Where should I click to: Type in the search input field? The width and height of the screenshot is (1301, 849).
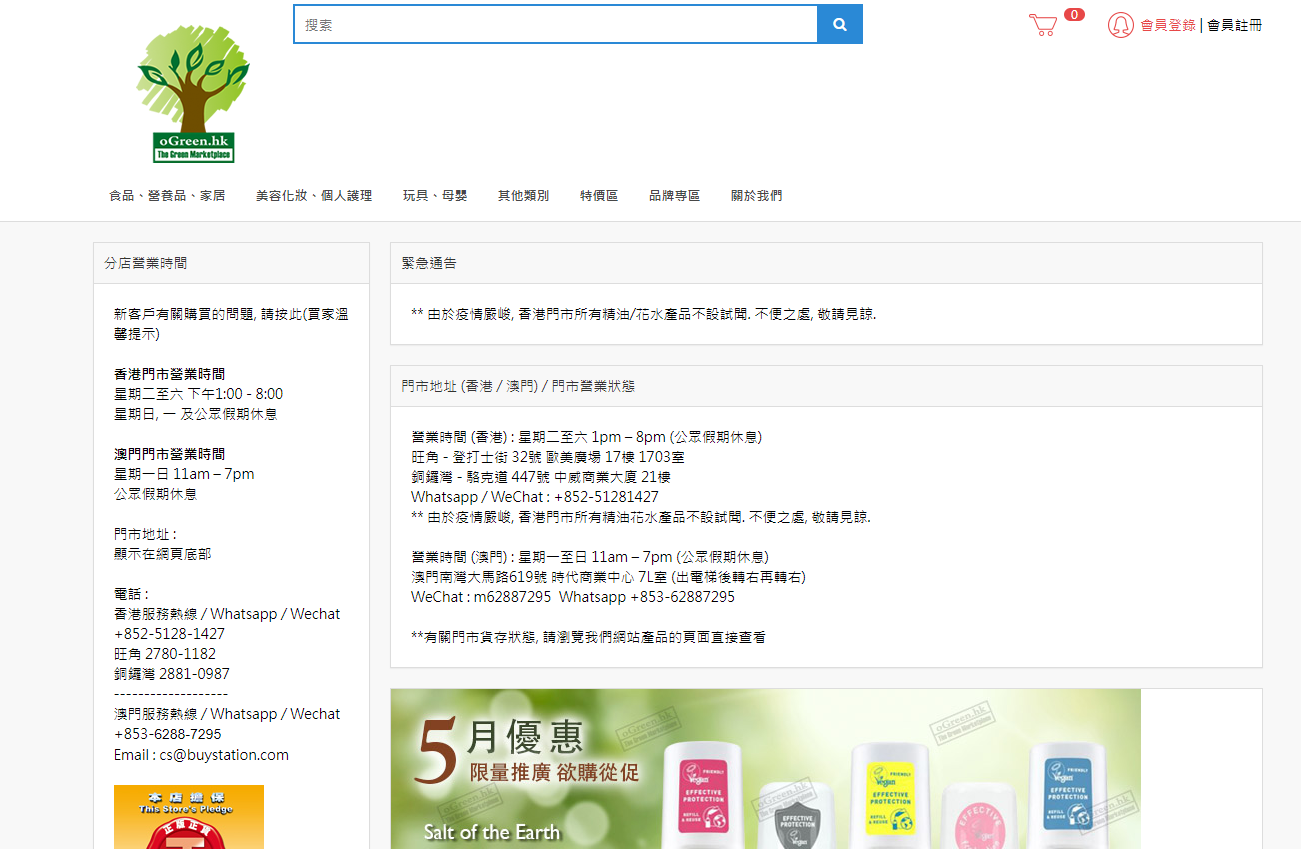(555, 25)
